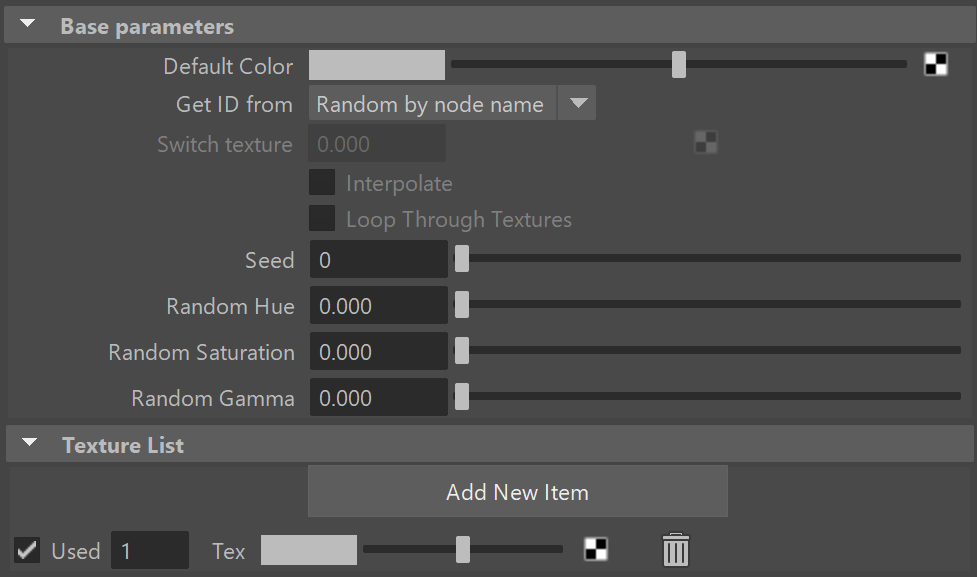
Task: Click the Add New Item button
Action: point(518,492)
